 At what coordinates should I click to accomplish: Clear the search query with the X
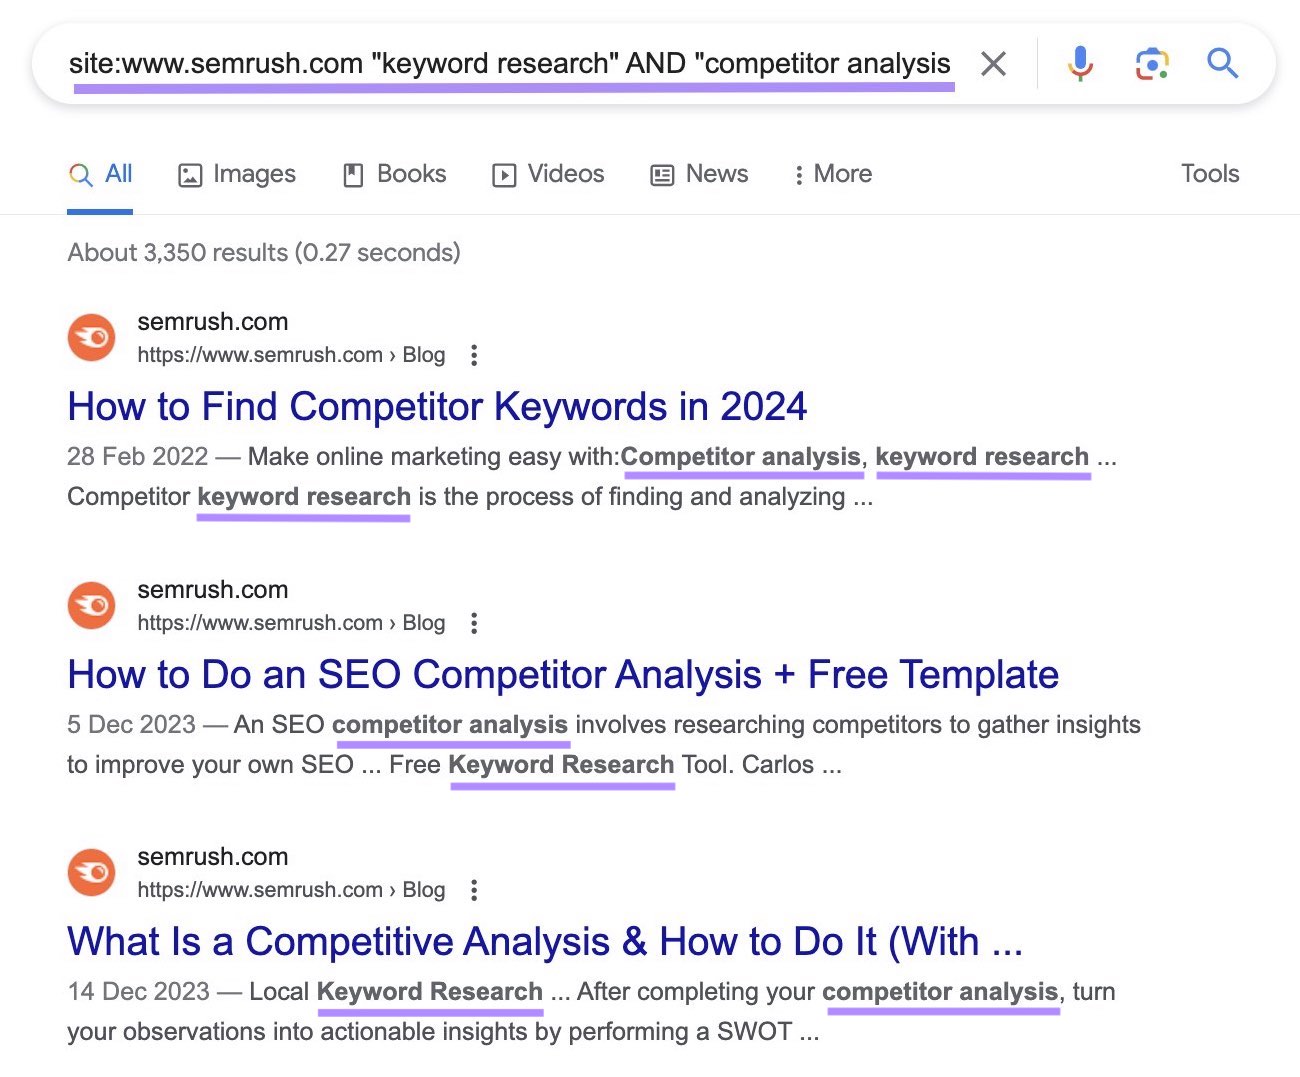click(993, 63)
